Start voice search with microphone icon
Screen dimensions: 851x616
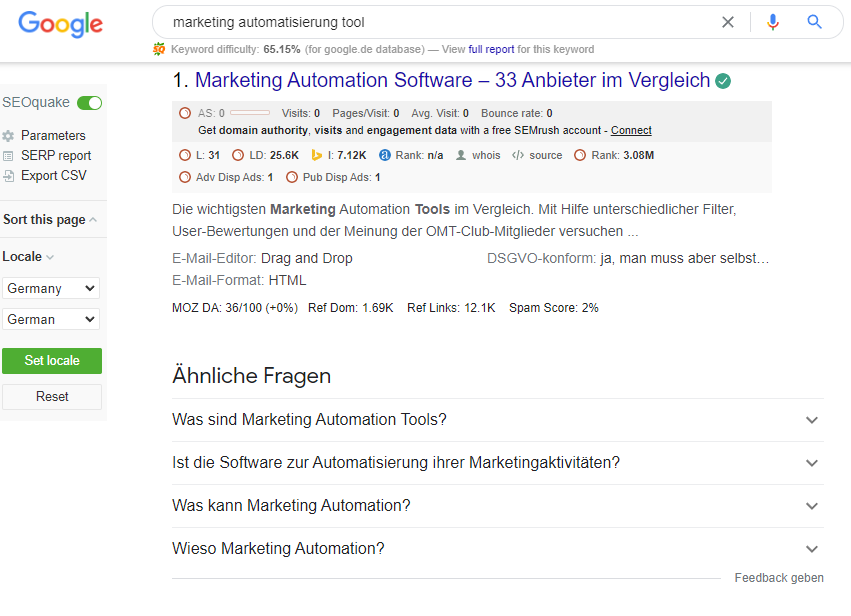tap(772, 22)
